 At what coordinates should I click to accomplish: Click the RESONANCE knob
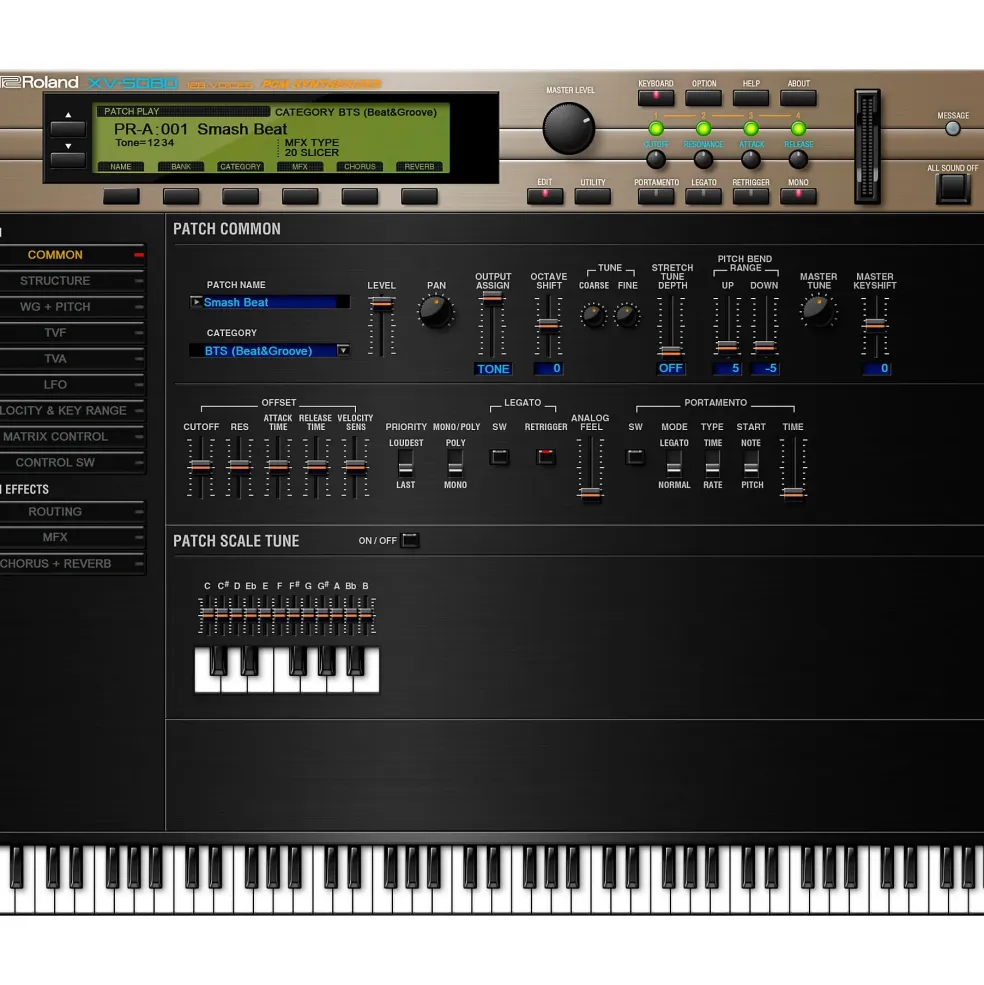(703, 160)
